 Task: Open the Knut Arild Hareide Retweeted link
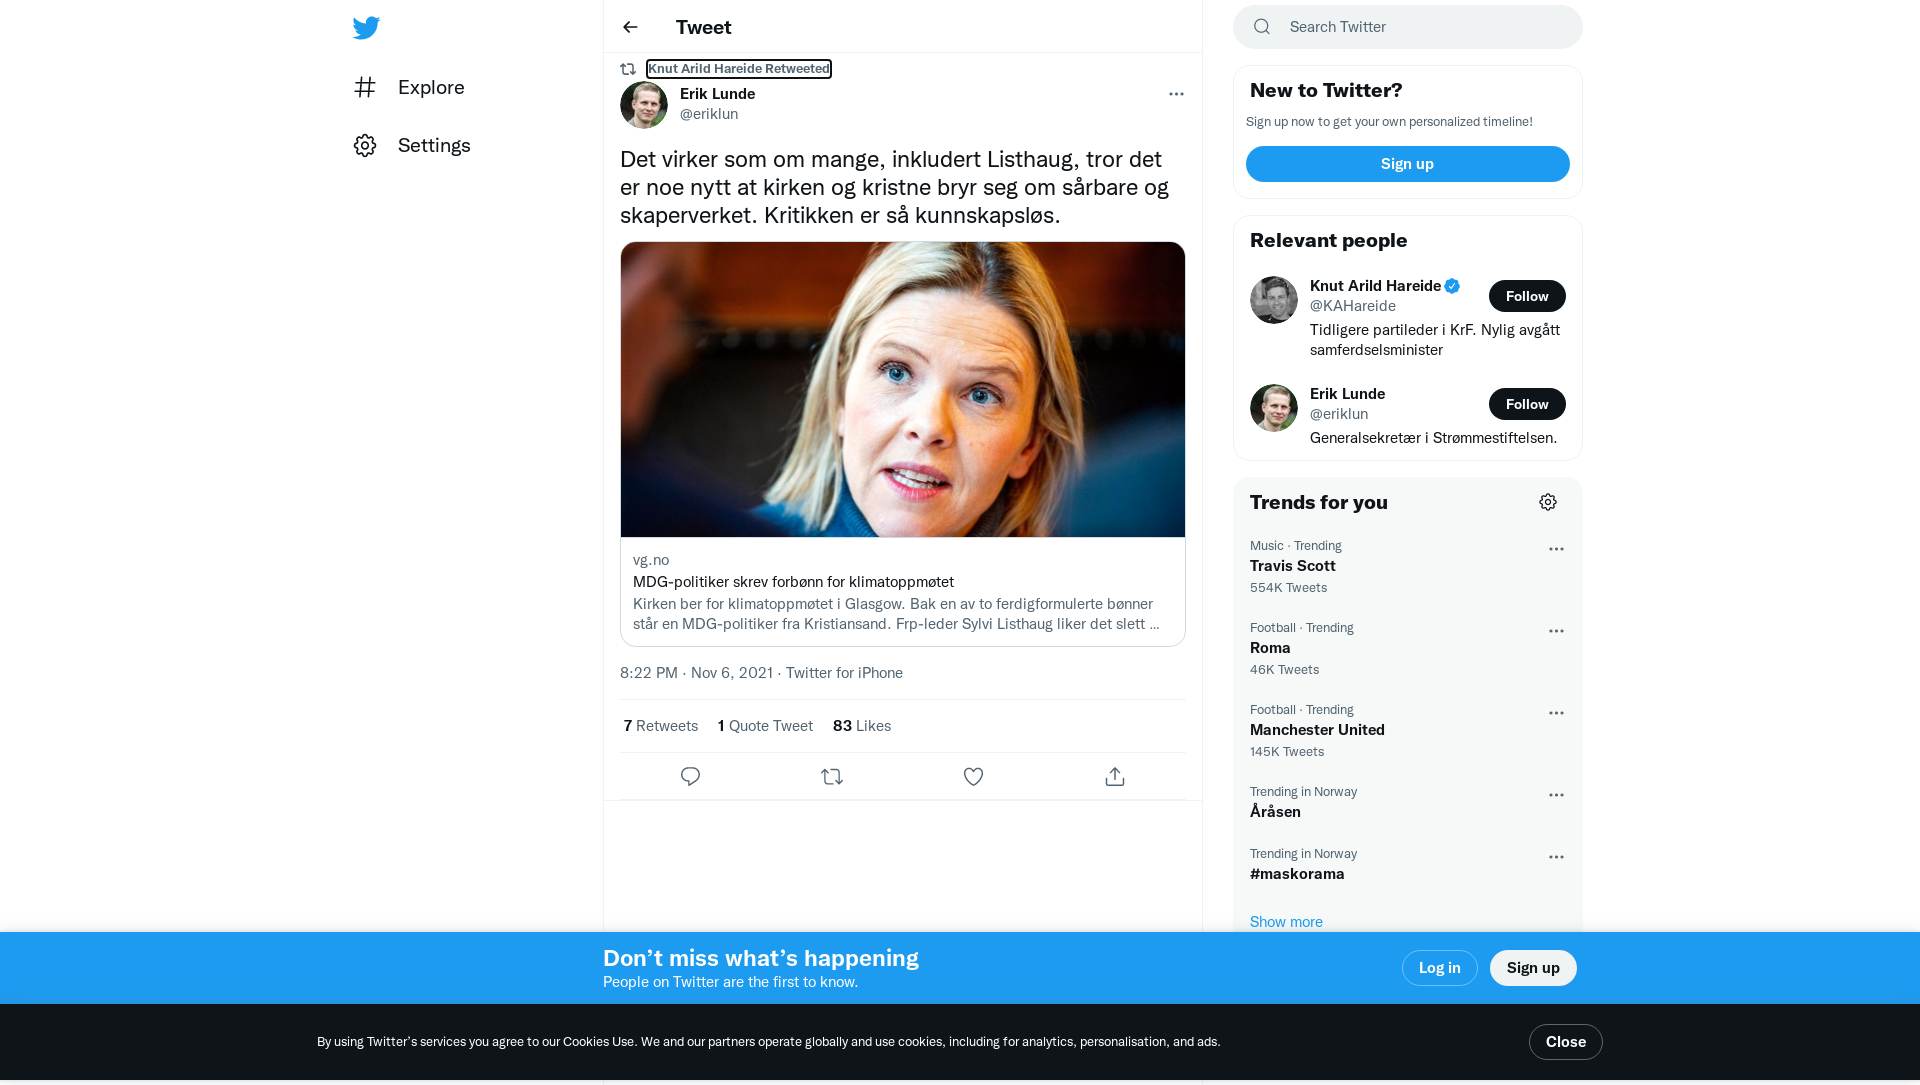coord(739,69)
